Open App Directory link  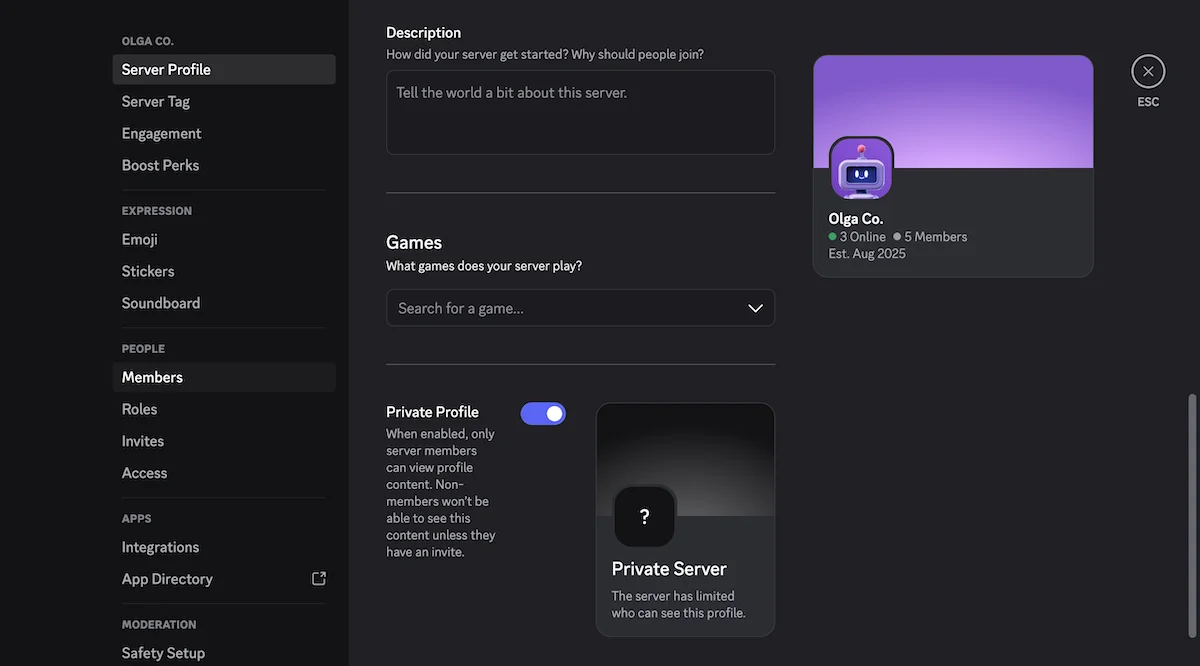(x=224, y=579)
